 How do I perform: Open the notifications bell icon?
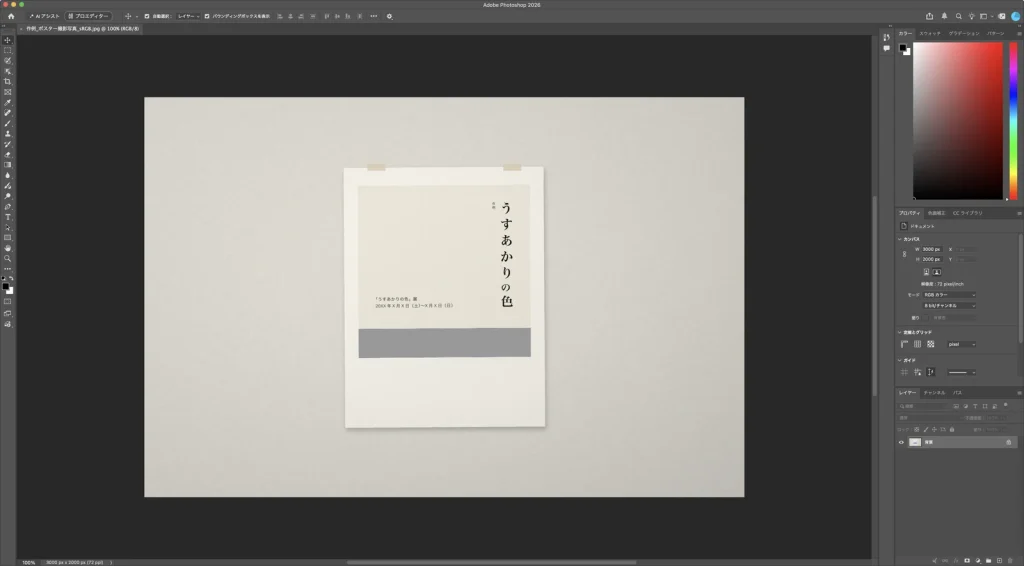[944, 16]
